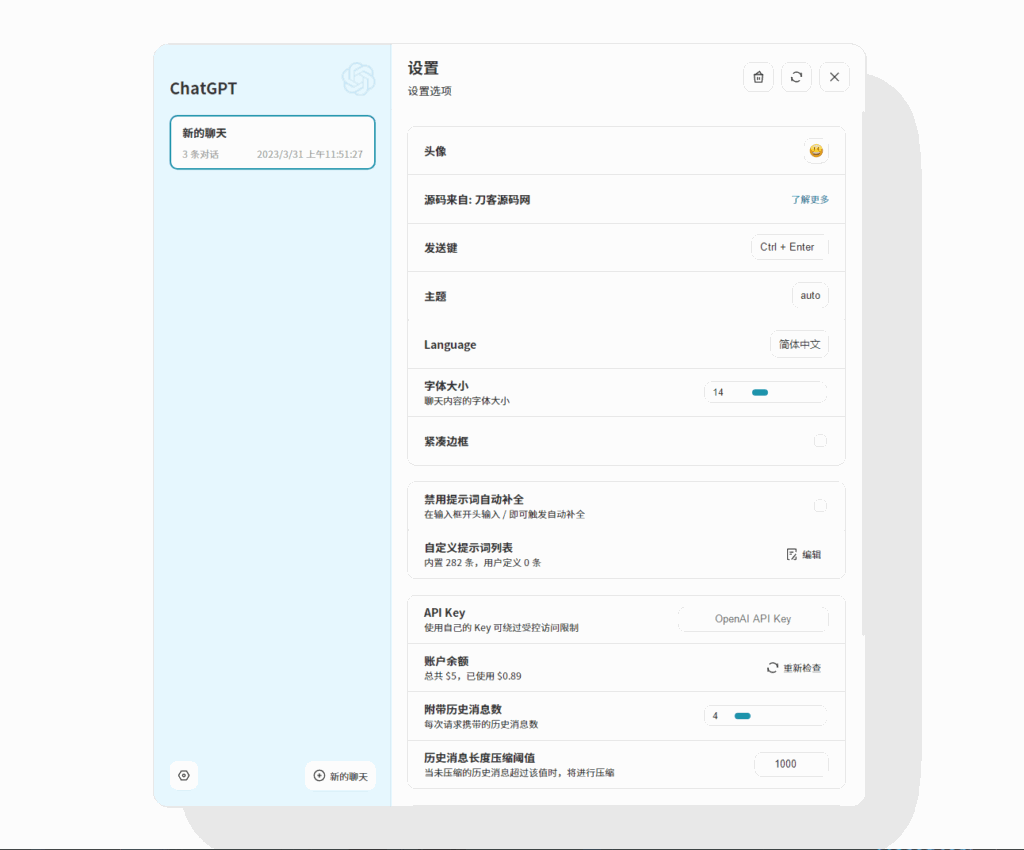Adjust the 字体大小 slider
This screenshot has height=850, width=1024.
(x=762, y=392)
